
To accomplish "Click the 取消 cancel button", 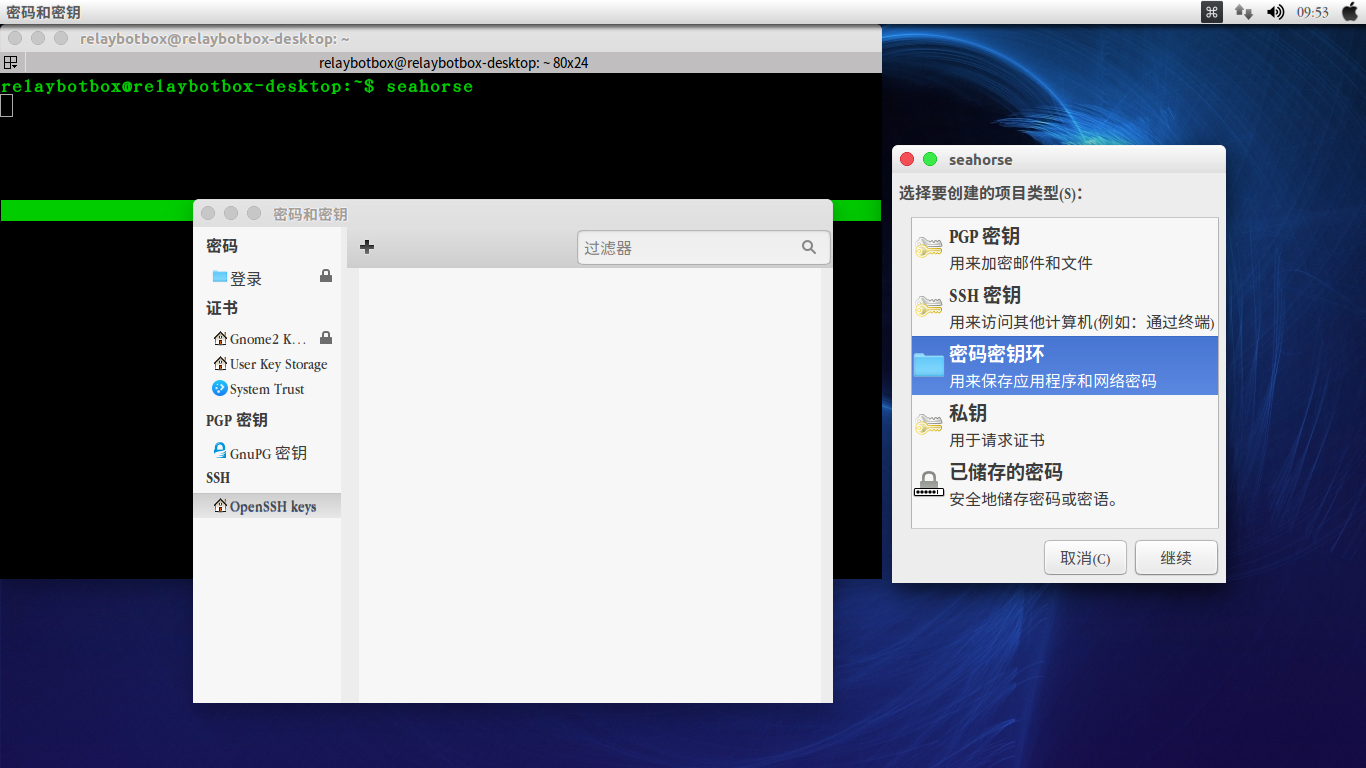I will [x=1085, y=558].
